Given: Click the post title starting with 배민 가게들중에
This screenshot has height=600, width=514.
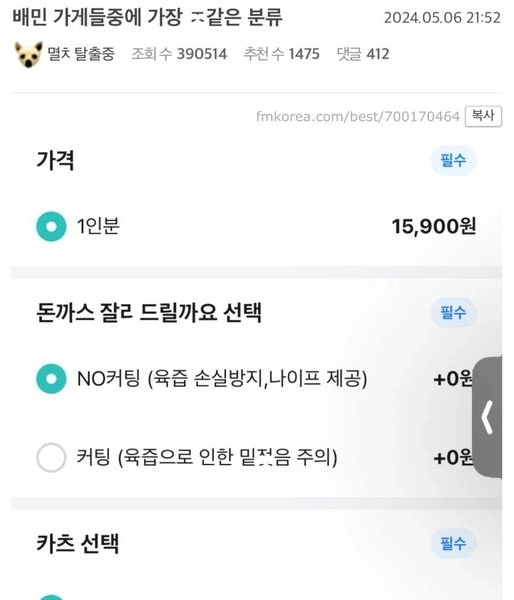Looking at the screenshot, I should click(148, 17).
